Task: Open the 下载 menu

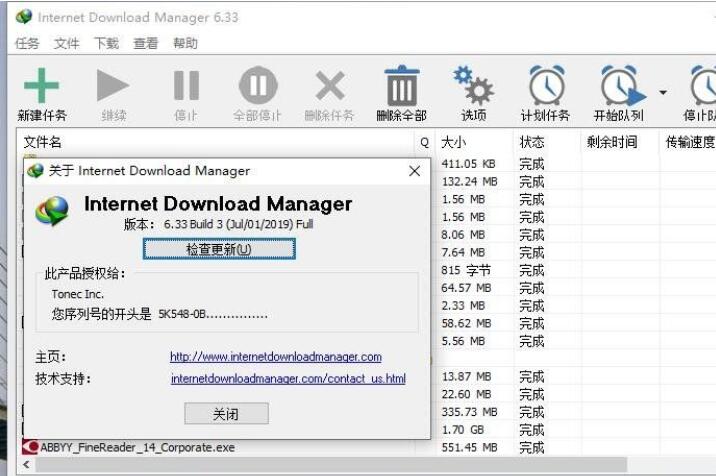Action: click(106, 43)
